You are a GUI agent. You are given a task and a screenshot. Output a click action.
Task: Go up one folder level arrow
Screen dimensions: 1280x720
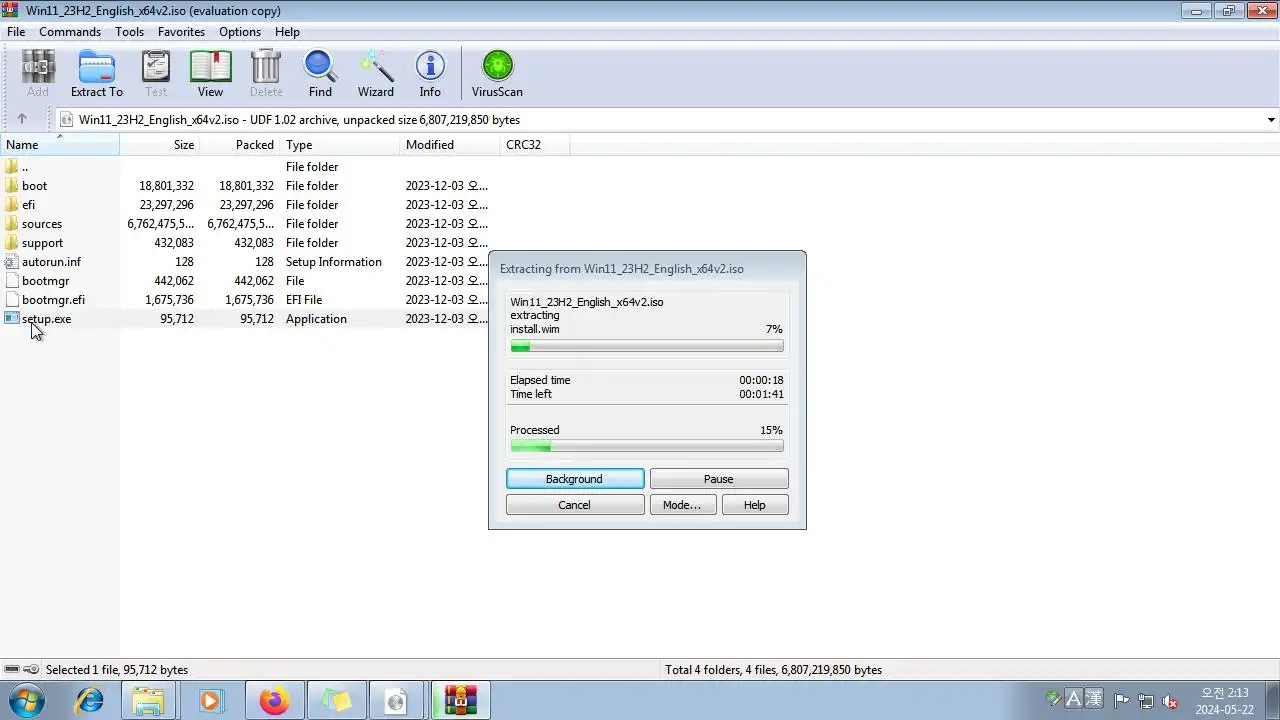[x=22, y=119]
